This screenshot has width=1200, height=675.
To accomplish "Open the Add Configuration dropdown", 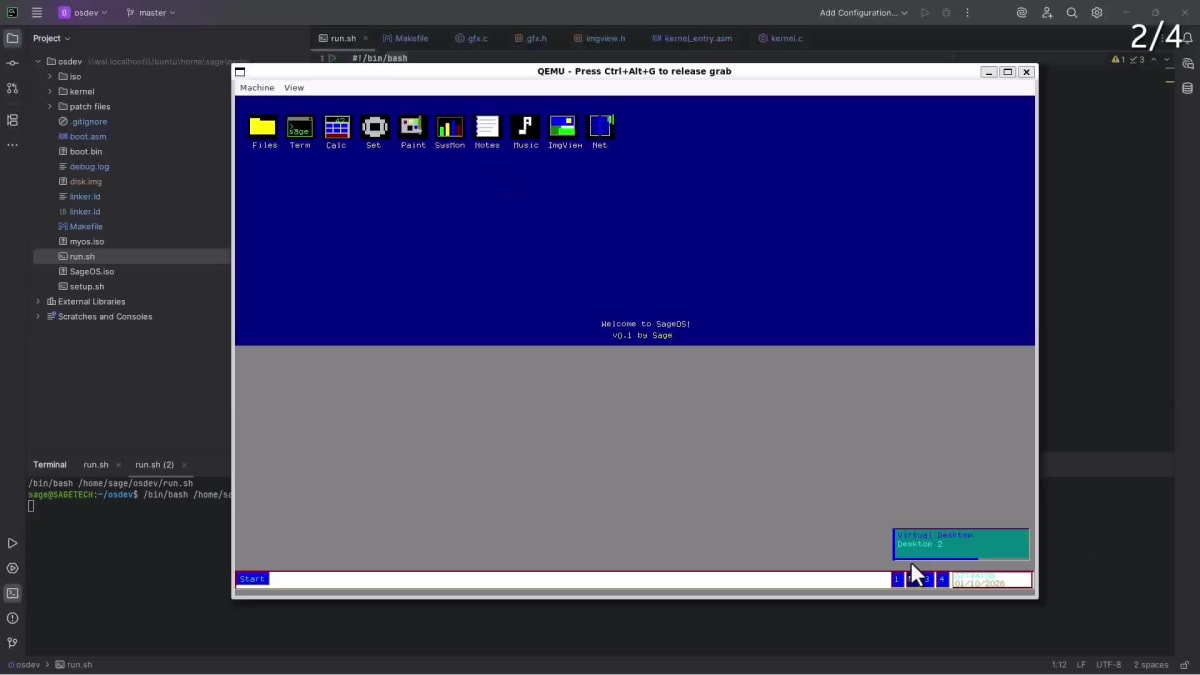I will tap(863, 13).
